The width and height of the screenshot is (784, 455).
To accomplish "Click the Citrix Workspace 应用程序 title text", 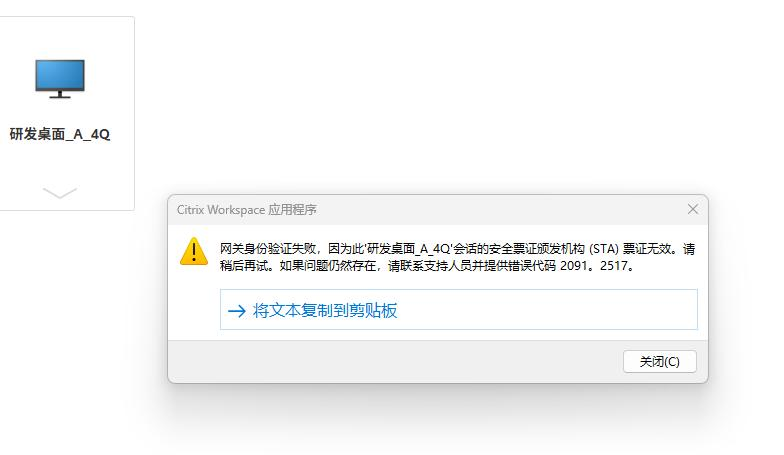I will point(246,210).
